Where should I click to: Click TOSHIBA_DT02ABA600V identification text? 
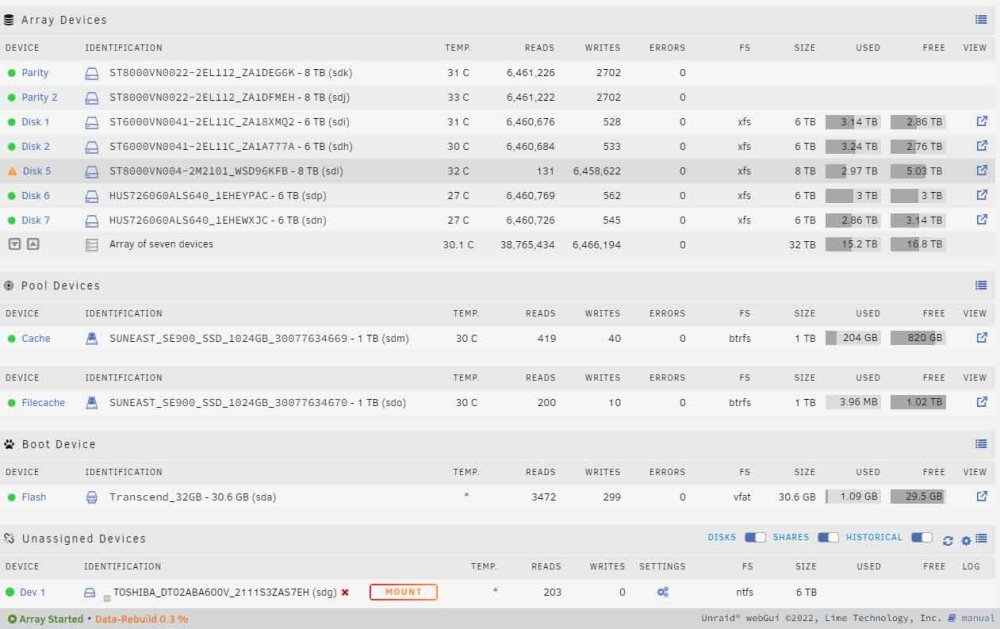225,592
